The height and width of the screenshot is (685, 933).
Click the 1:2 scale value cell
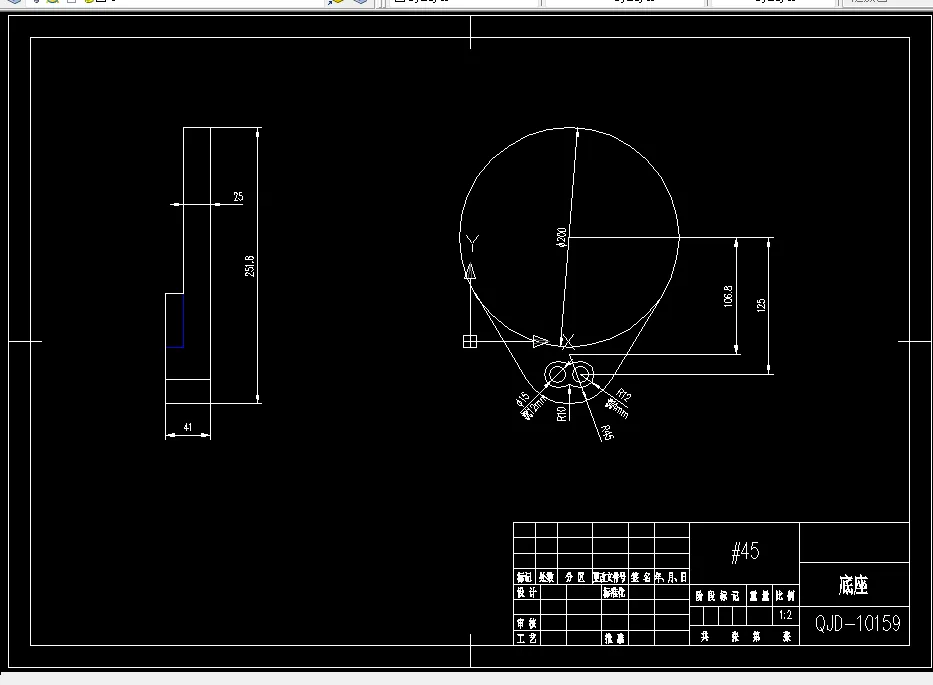pyautogui.click(x=785, y=615)
